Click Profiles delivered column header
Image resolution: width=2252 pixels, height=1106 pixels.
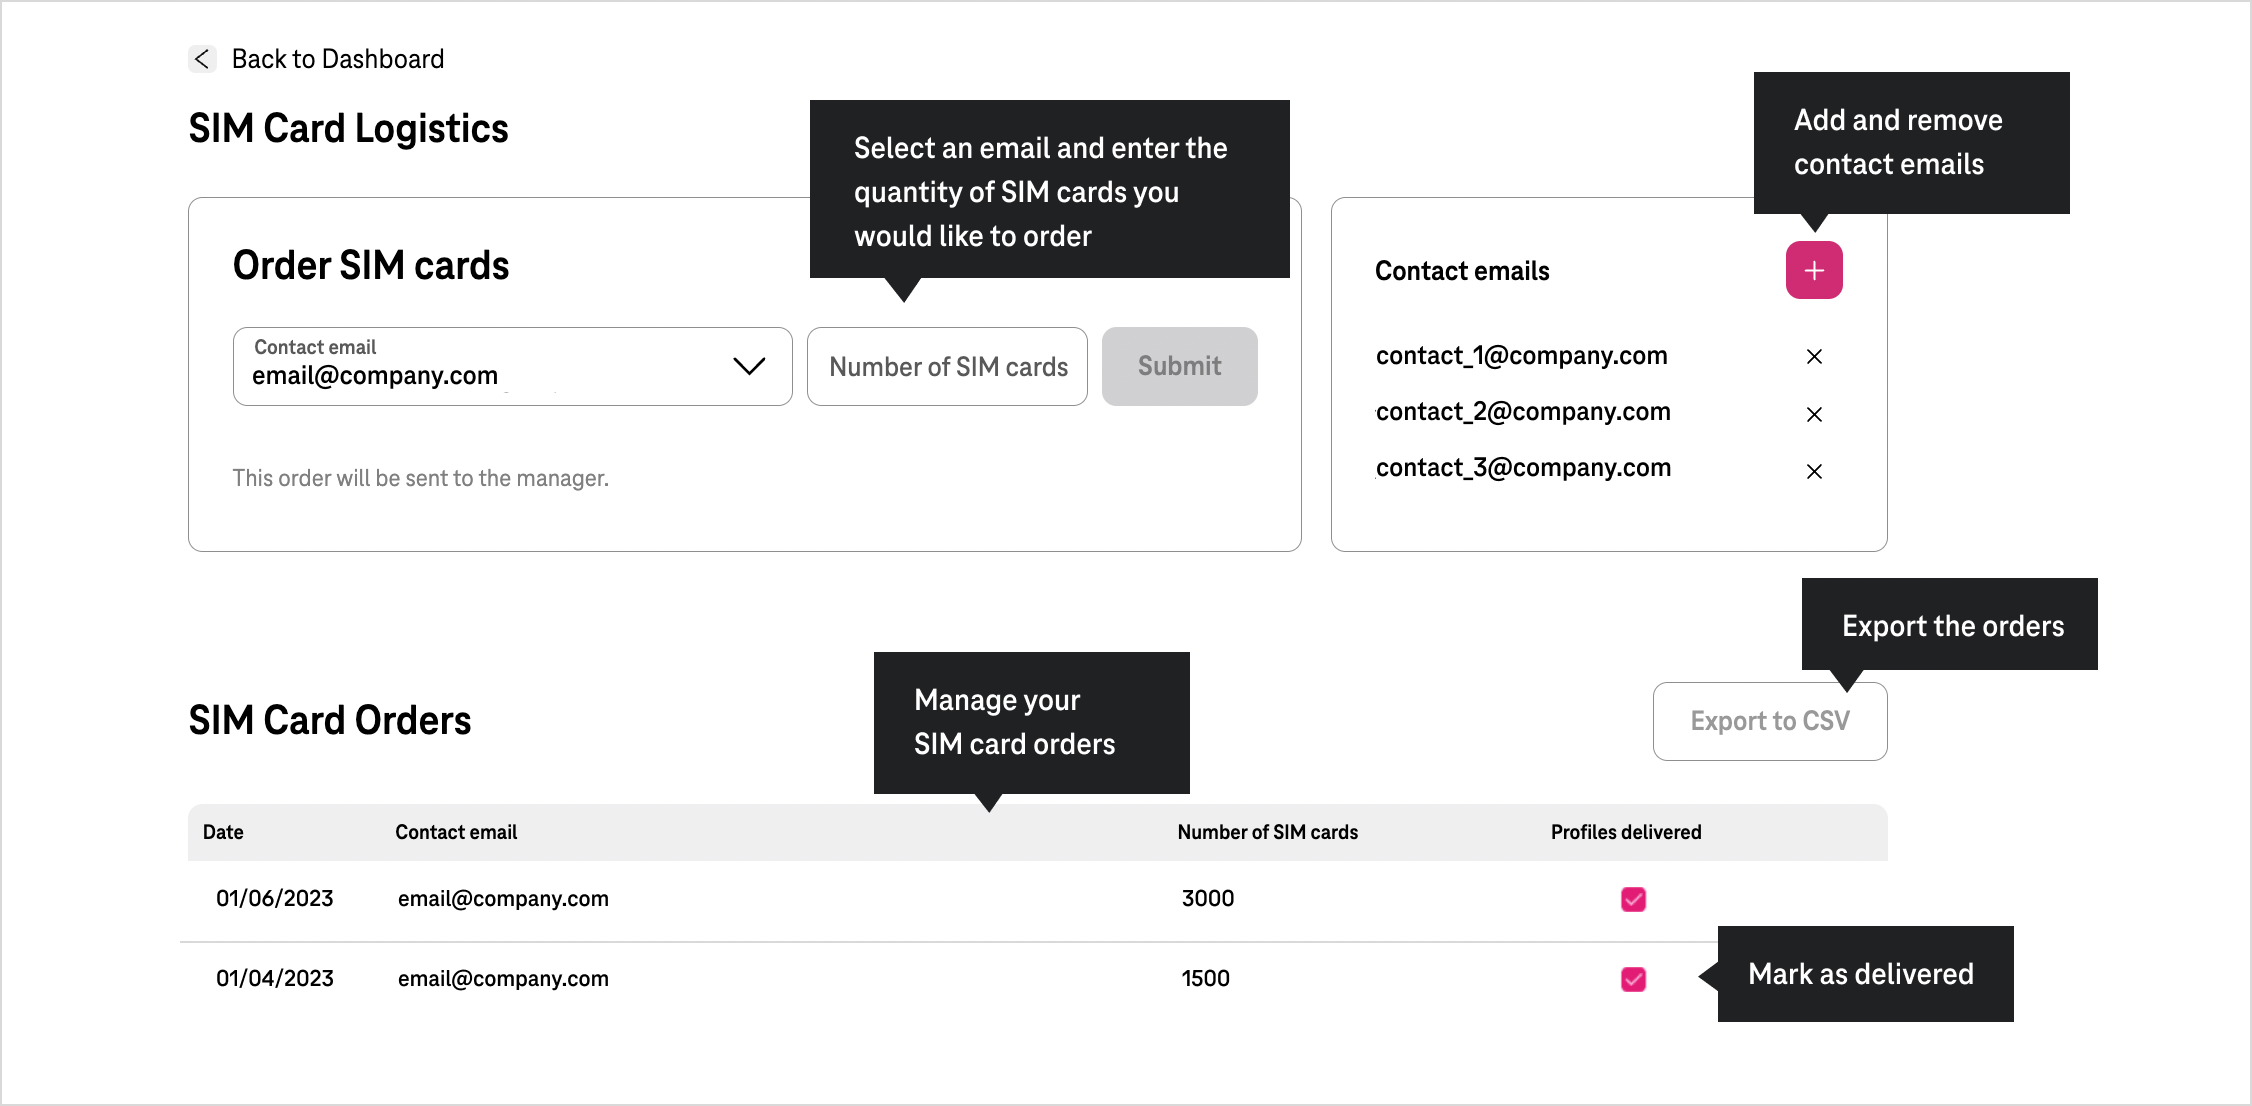(1625, 832)
